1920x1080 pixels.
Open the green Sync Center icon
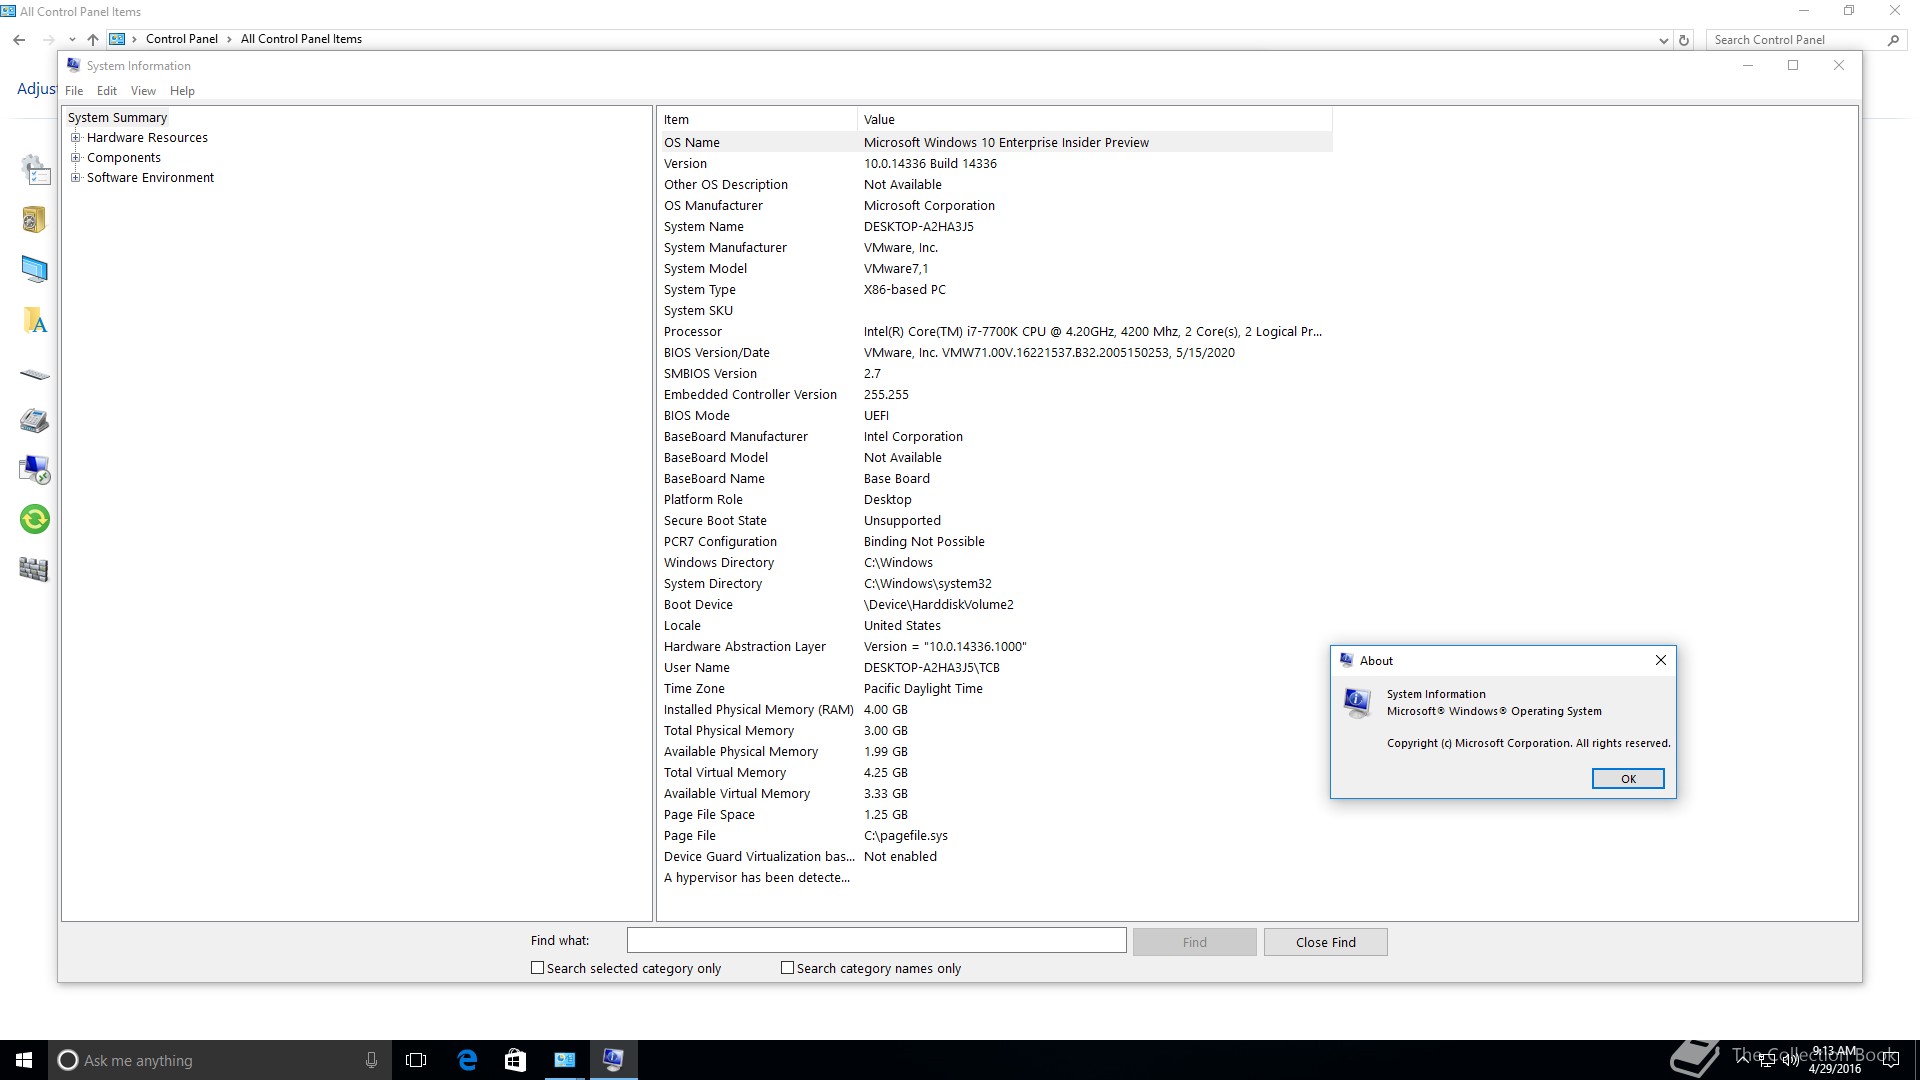click(35, 519)
